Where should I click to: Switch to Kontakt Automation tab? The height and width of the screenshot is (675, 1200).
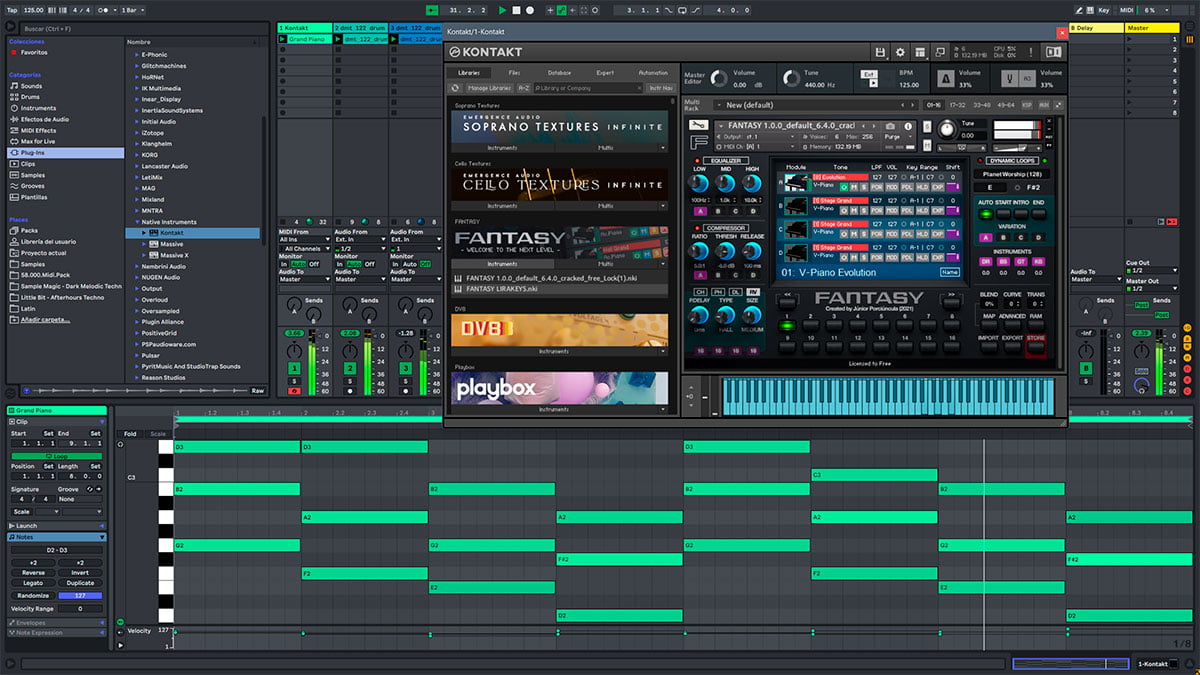pos(652,73)
